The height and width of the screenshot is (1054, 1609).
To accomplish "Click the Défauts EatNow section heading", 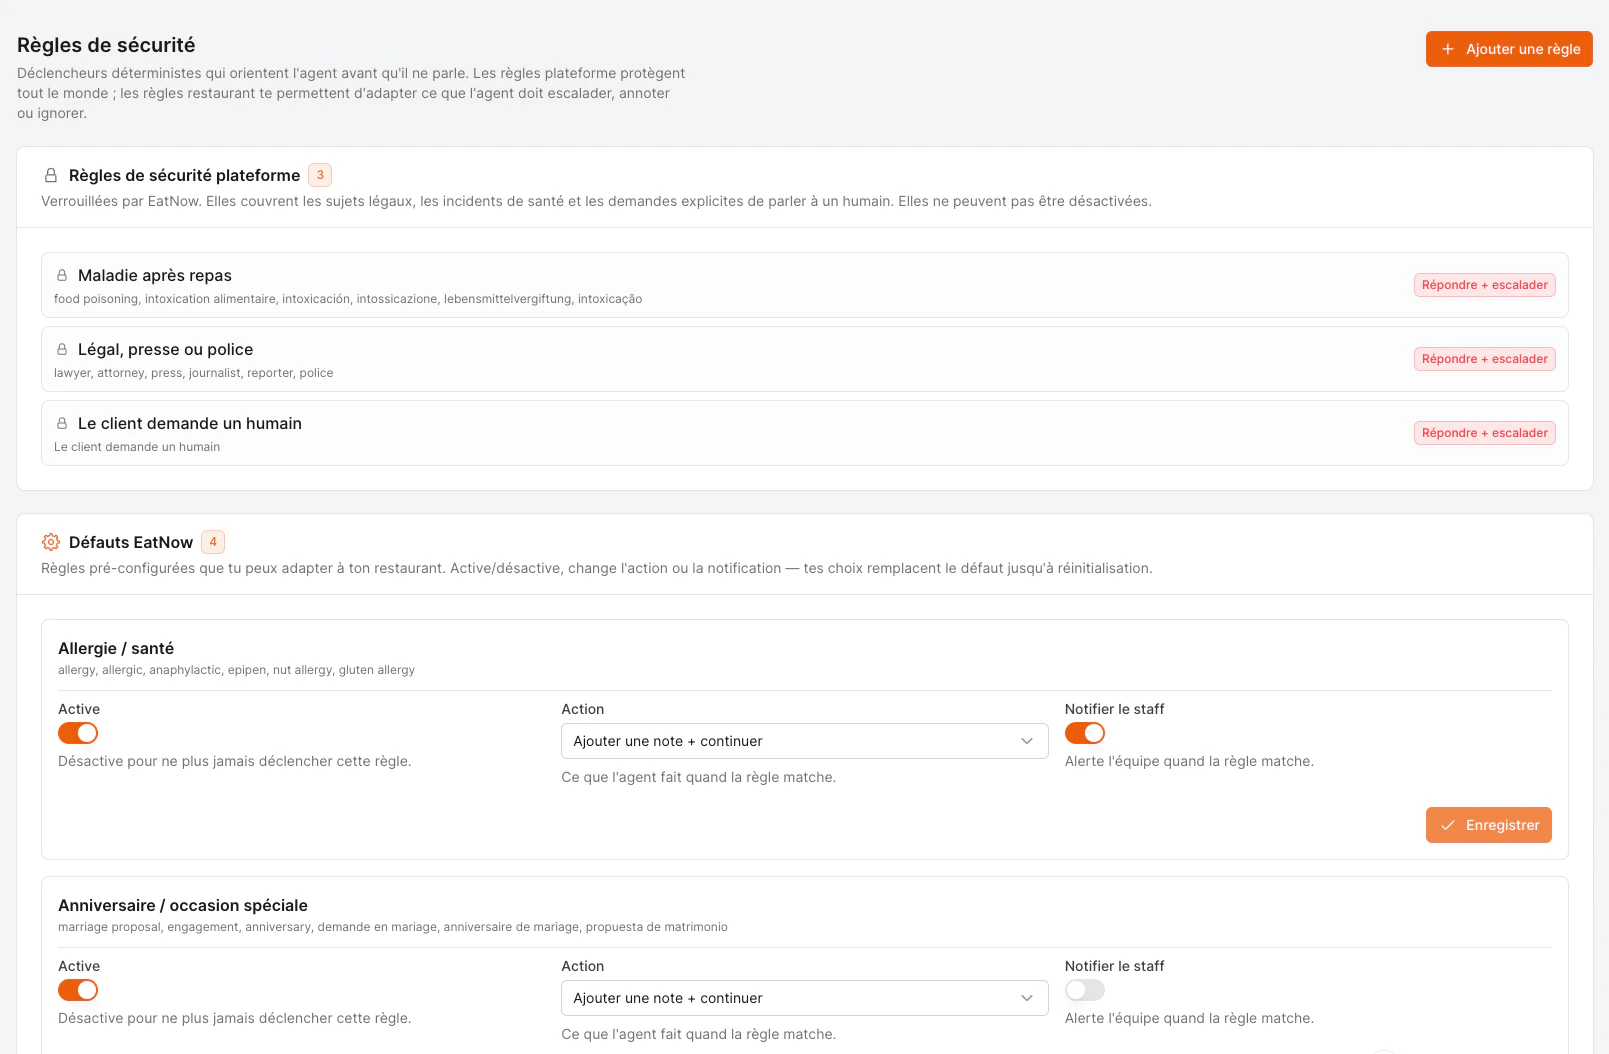I will click(x=131, y=542).
